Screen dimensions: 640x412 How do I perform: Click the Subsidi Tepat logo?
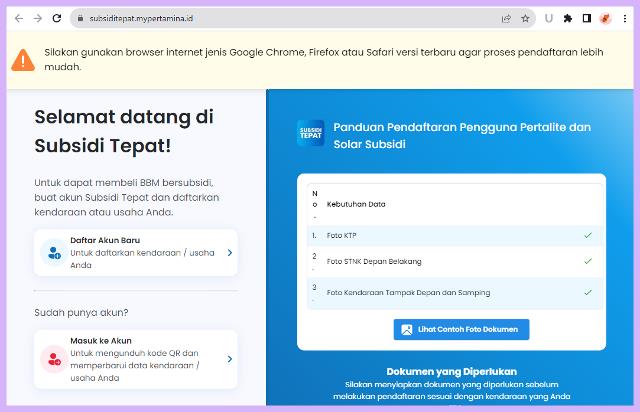click(311, 133)
